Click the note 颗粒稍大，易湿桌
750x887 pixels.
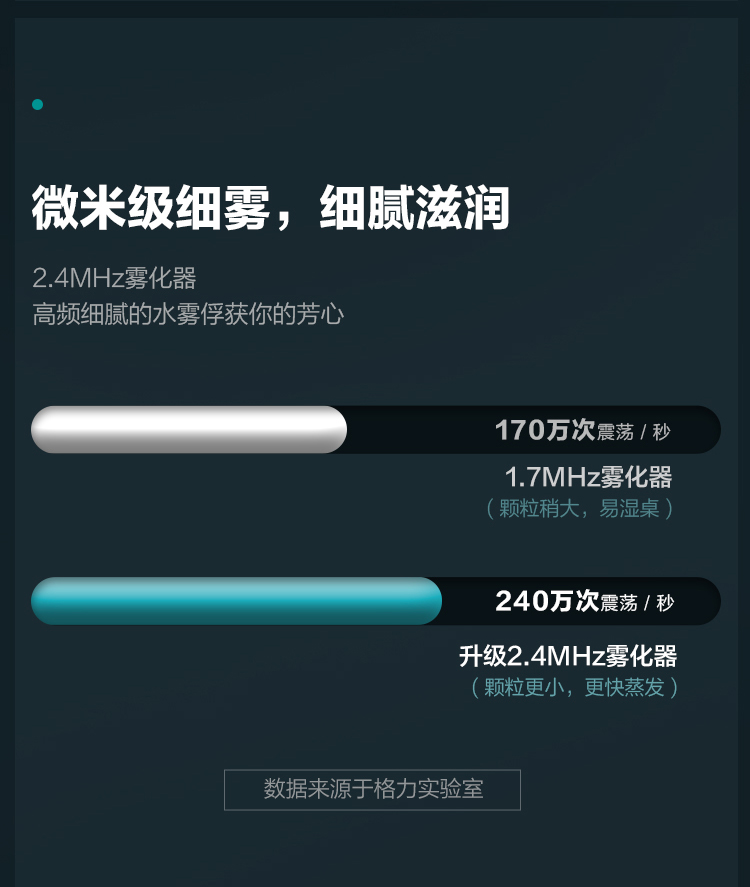[580, 508]
